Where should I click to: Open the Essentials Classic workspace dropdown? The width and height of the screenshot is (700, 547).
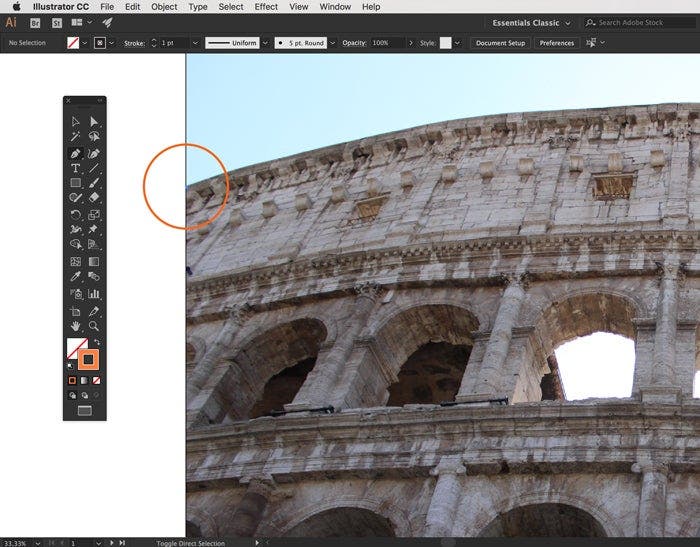[530, 22]
